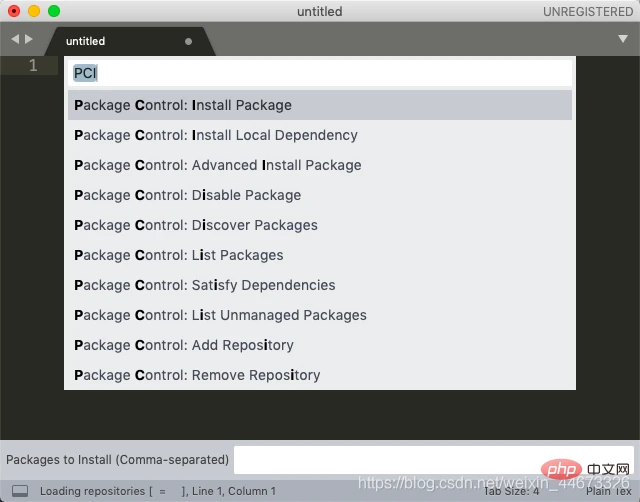The width and height of the screenshot is (640, 502).
Task: Open the tab list dropdown arrow
Action: click(x=622, y=39)
